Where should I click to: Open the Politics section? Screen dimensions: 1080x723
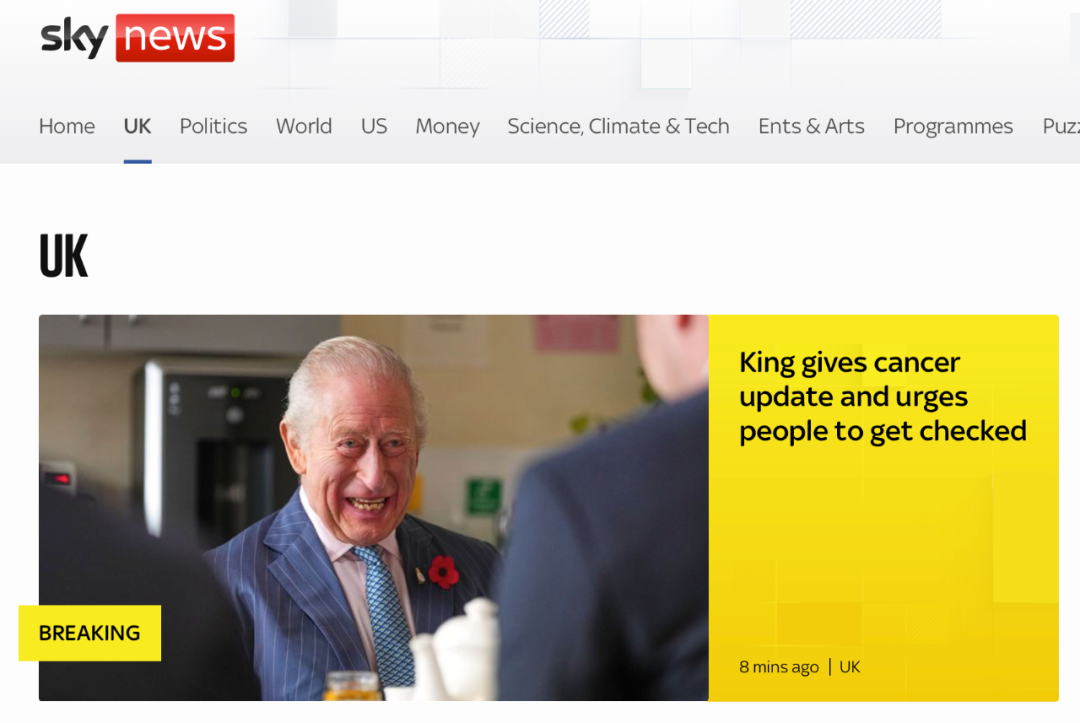213,126
